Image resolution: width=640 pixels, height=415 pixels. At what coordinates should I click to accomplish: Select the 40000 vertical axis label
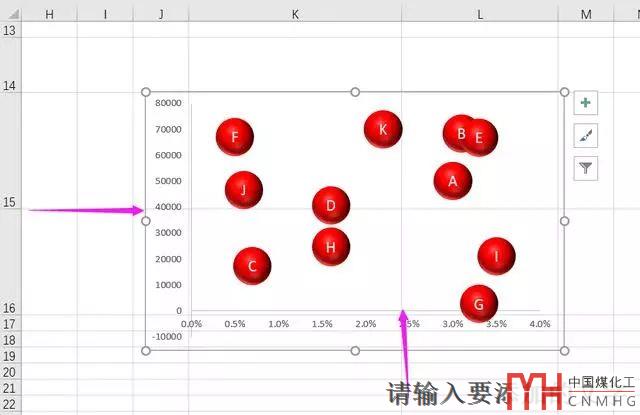168,207
